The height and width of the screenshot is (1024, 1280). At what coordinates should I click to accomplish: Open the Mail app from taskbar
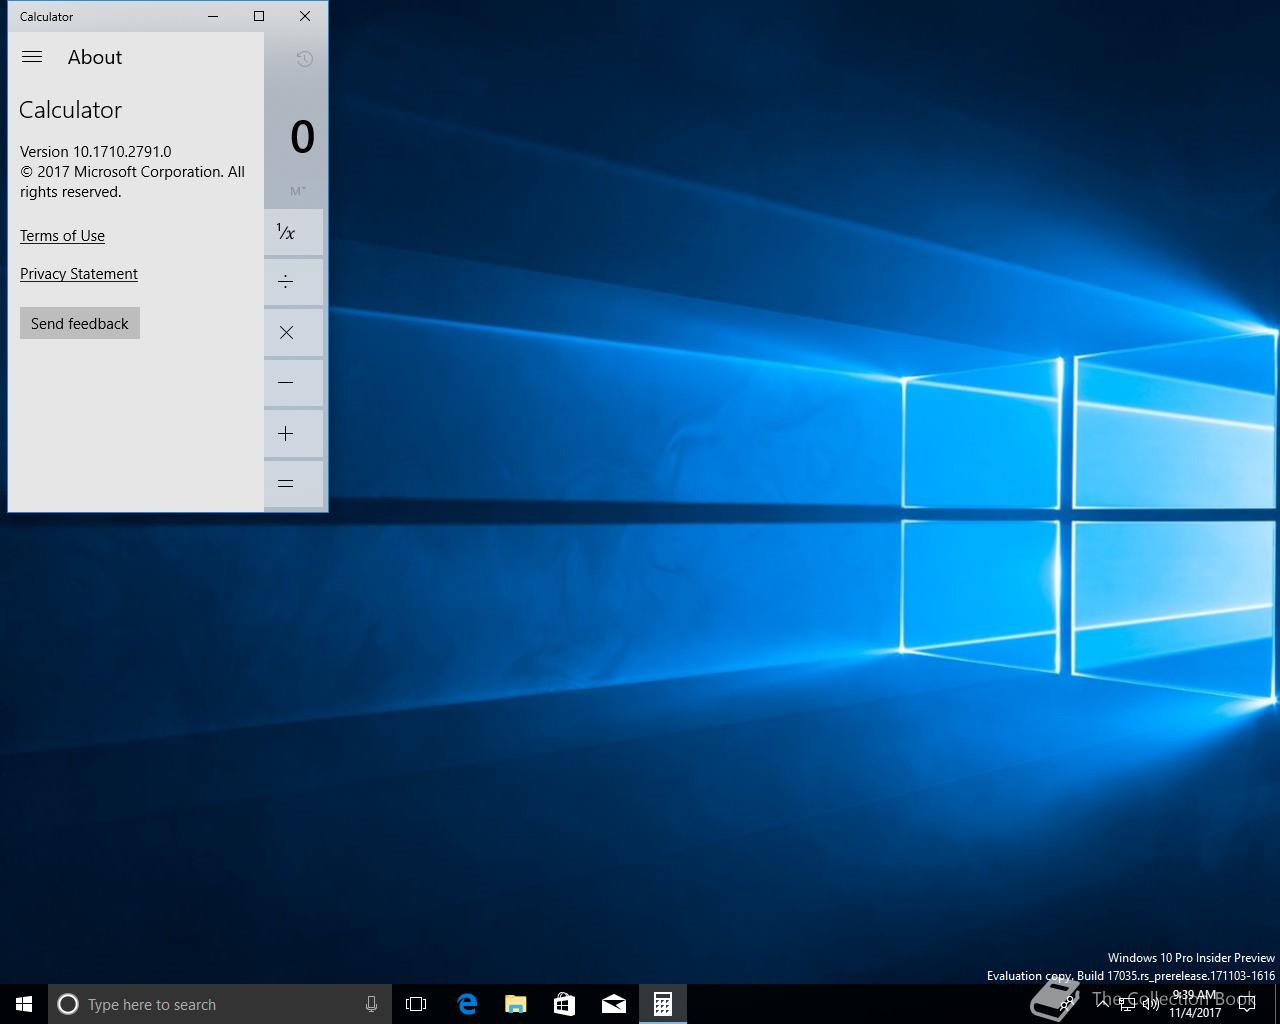tap(614, 1004)
